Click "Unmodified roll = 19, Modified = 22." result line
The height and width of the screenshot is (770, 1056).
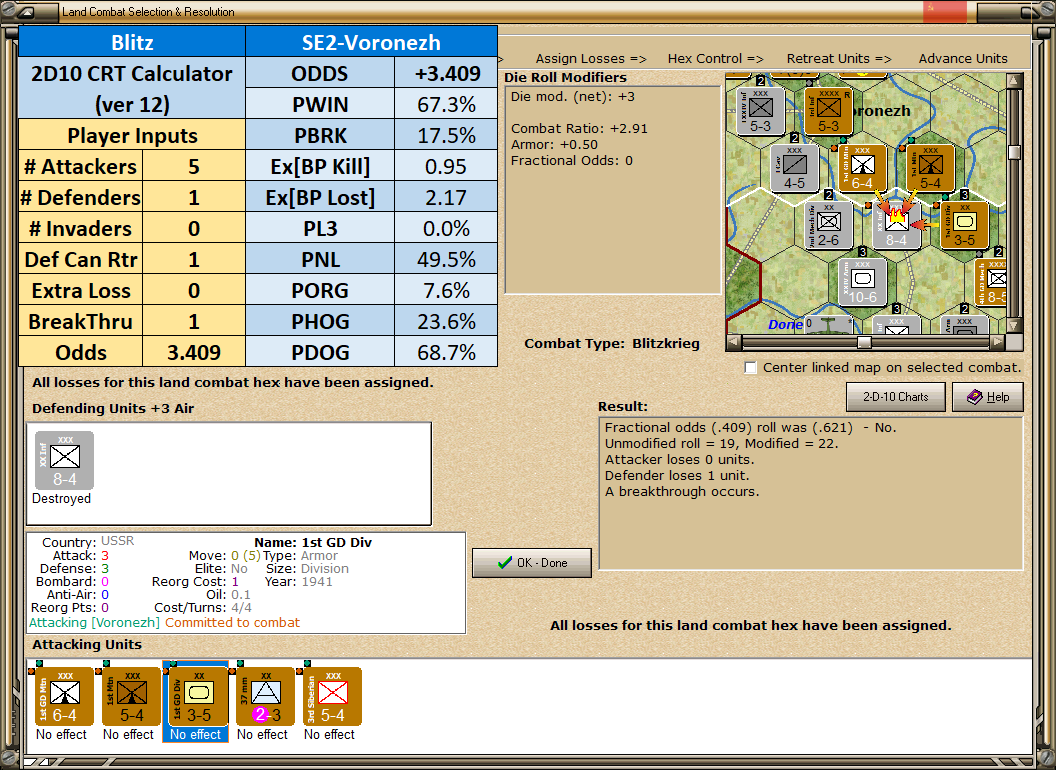(721, 443)
